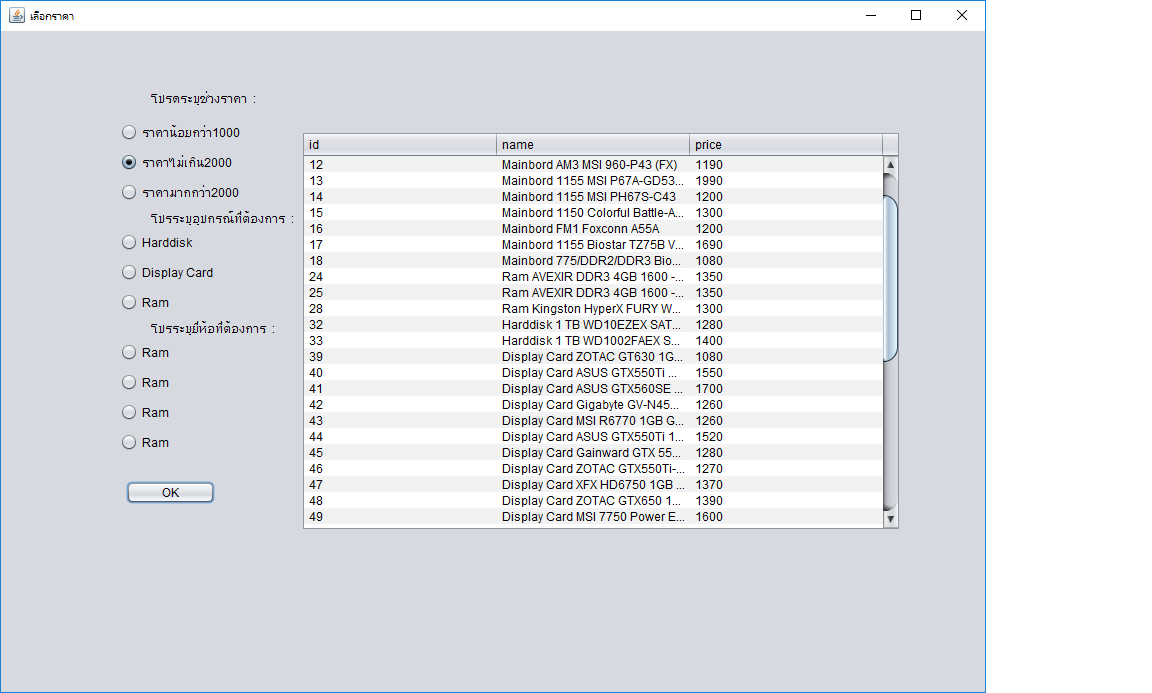Sort table by the name column header
1152x693 pixels.
593,145
